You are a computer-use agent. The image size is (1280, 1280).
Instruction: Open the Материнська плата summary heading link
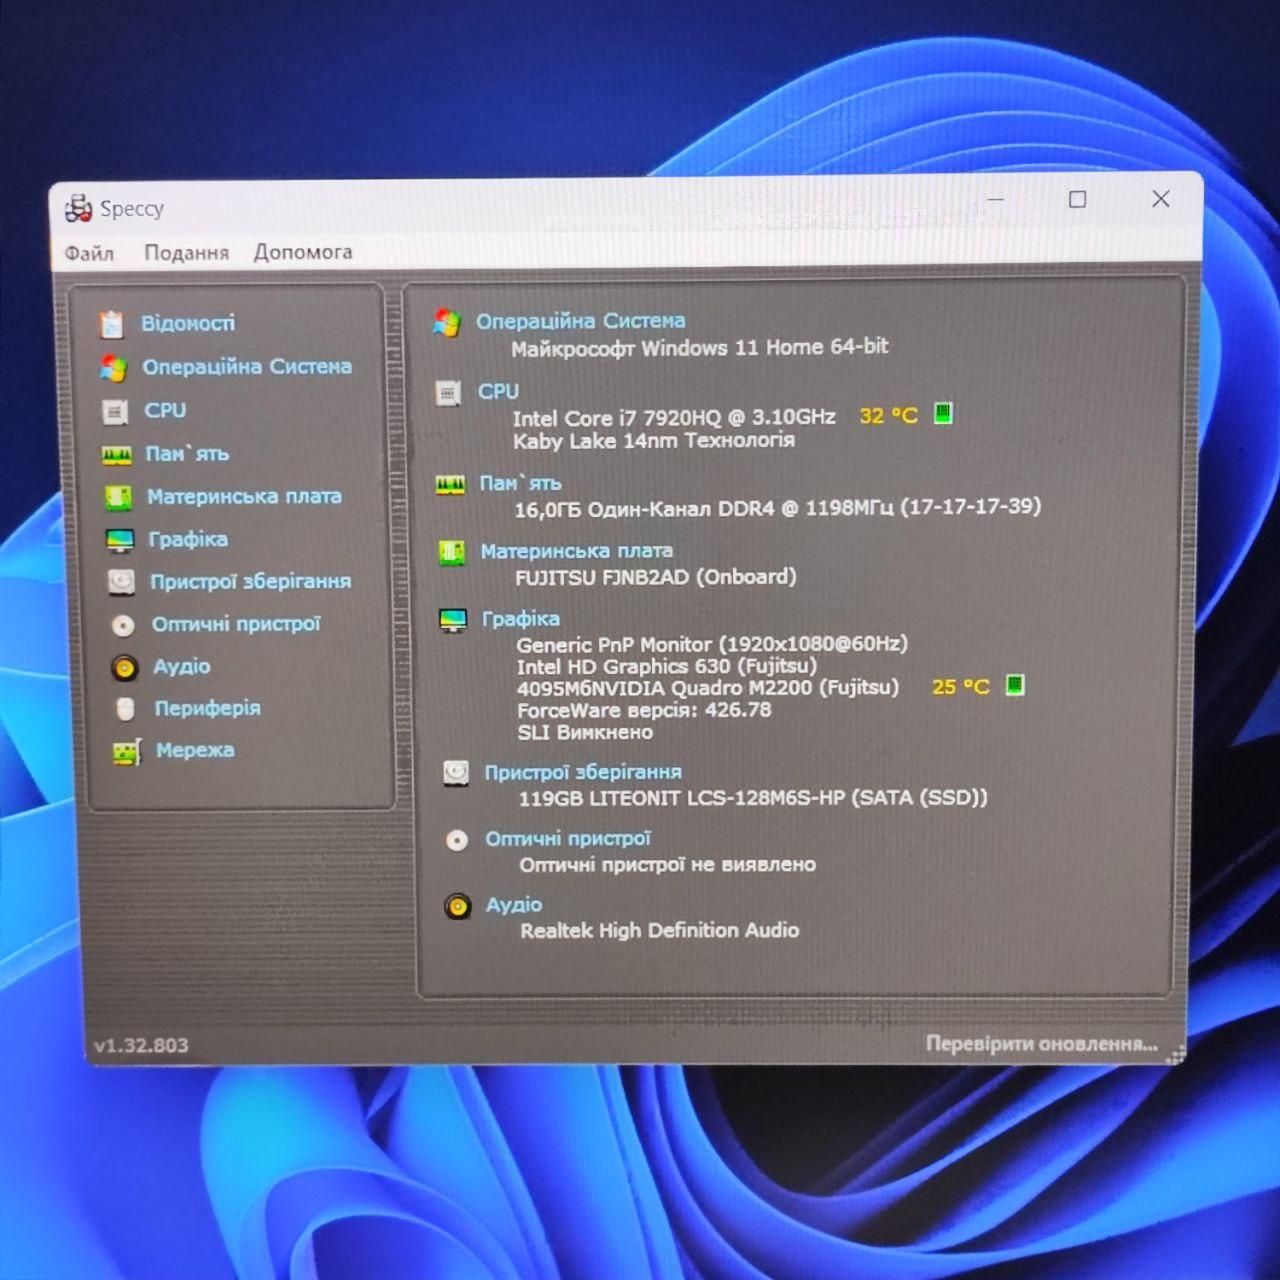[x=576, y=551]
